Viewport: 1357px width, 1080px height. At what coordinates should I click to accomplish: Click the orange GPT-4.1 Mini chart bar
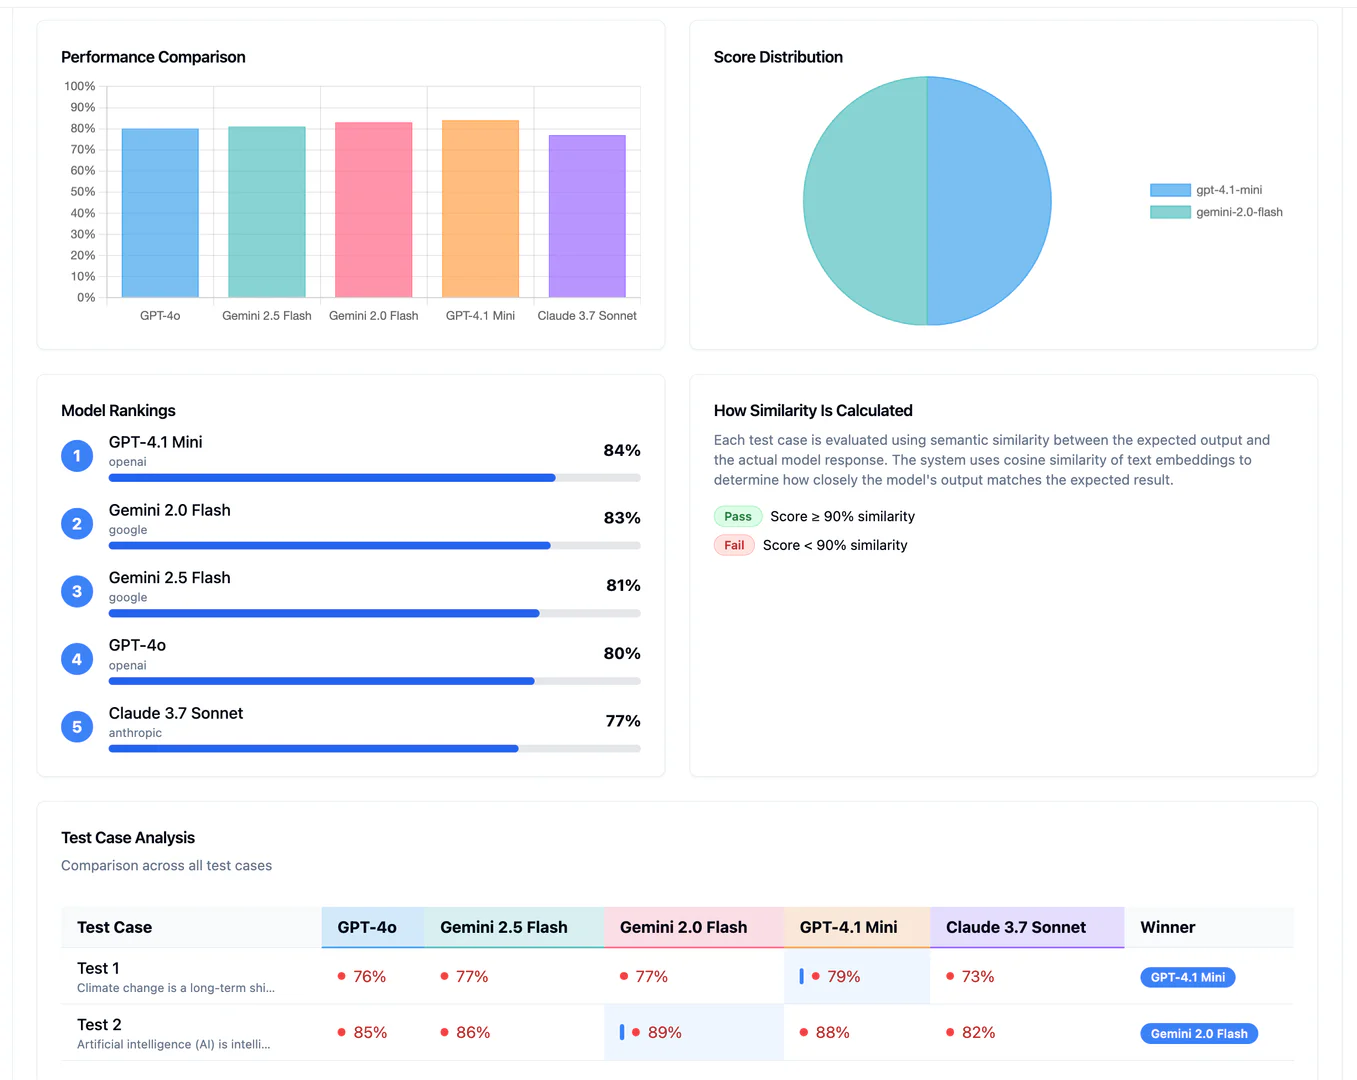click(480, 209)
